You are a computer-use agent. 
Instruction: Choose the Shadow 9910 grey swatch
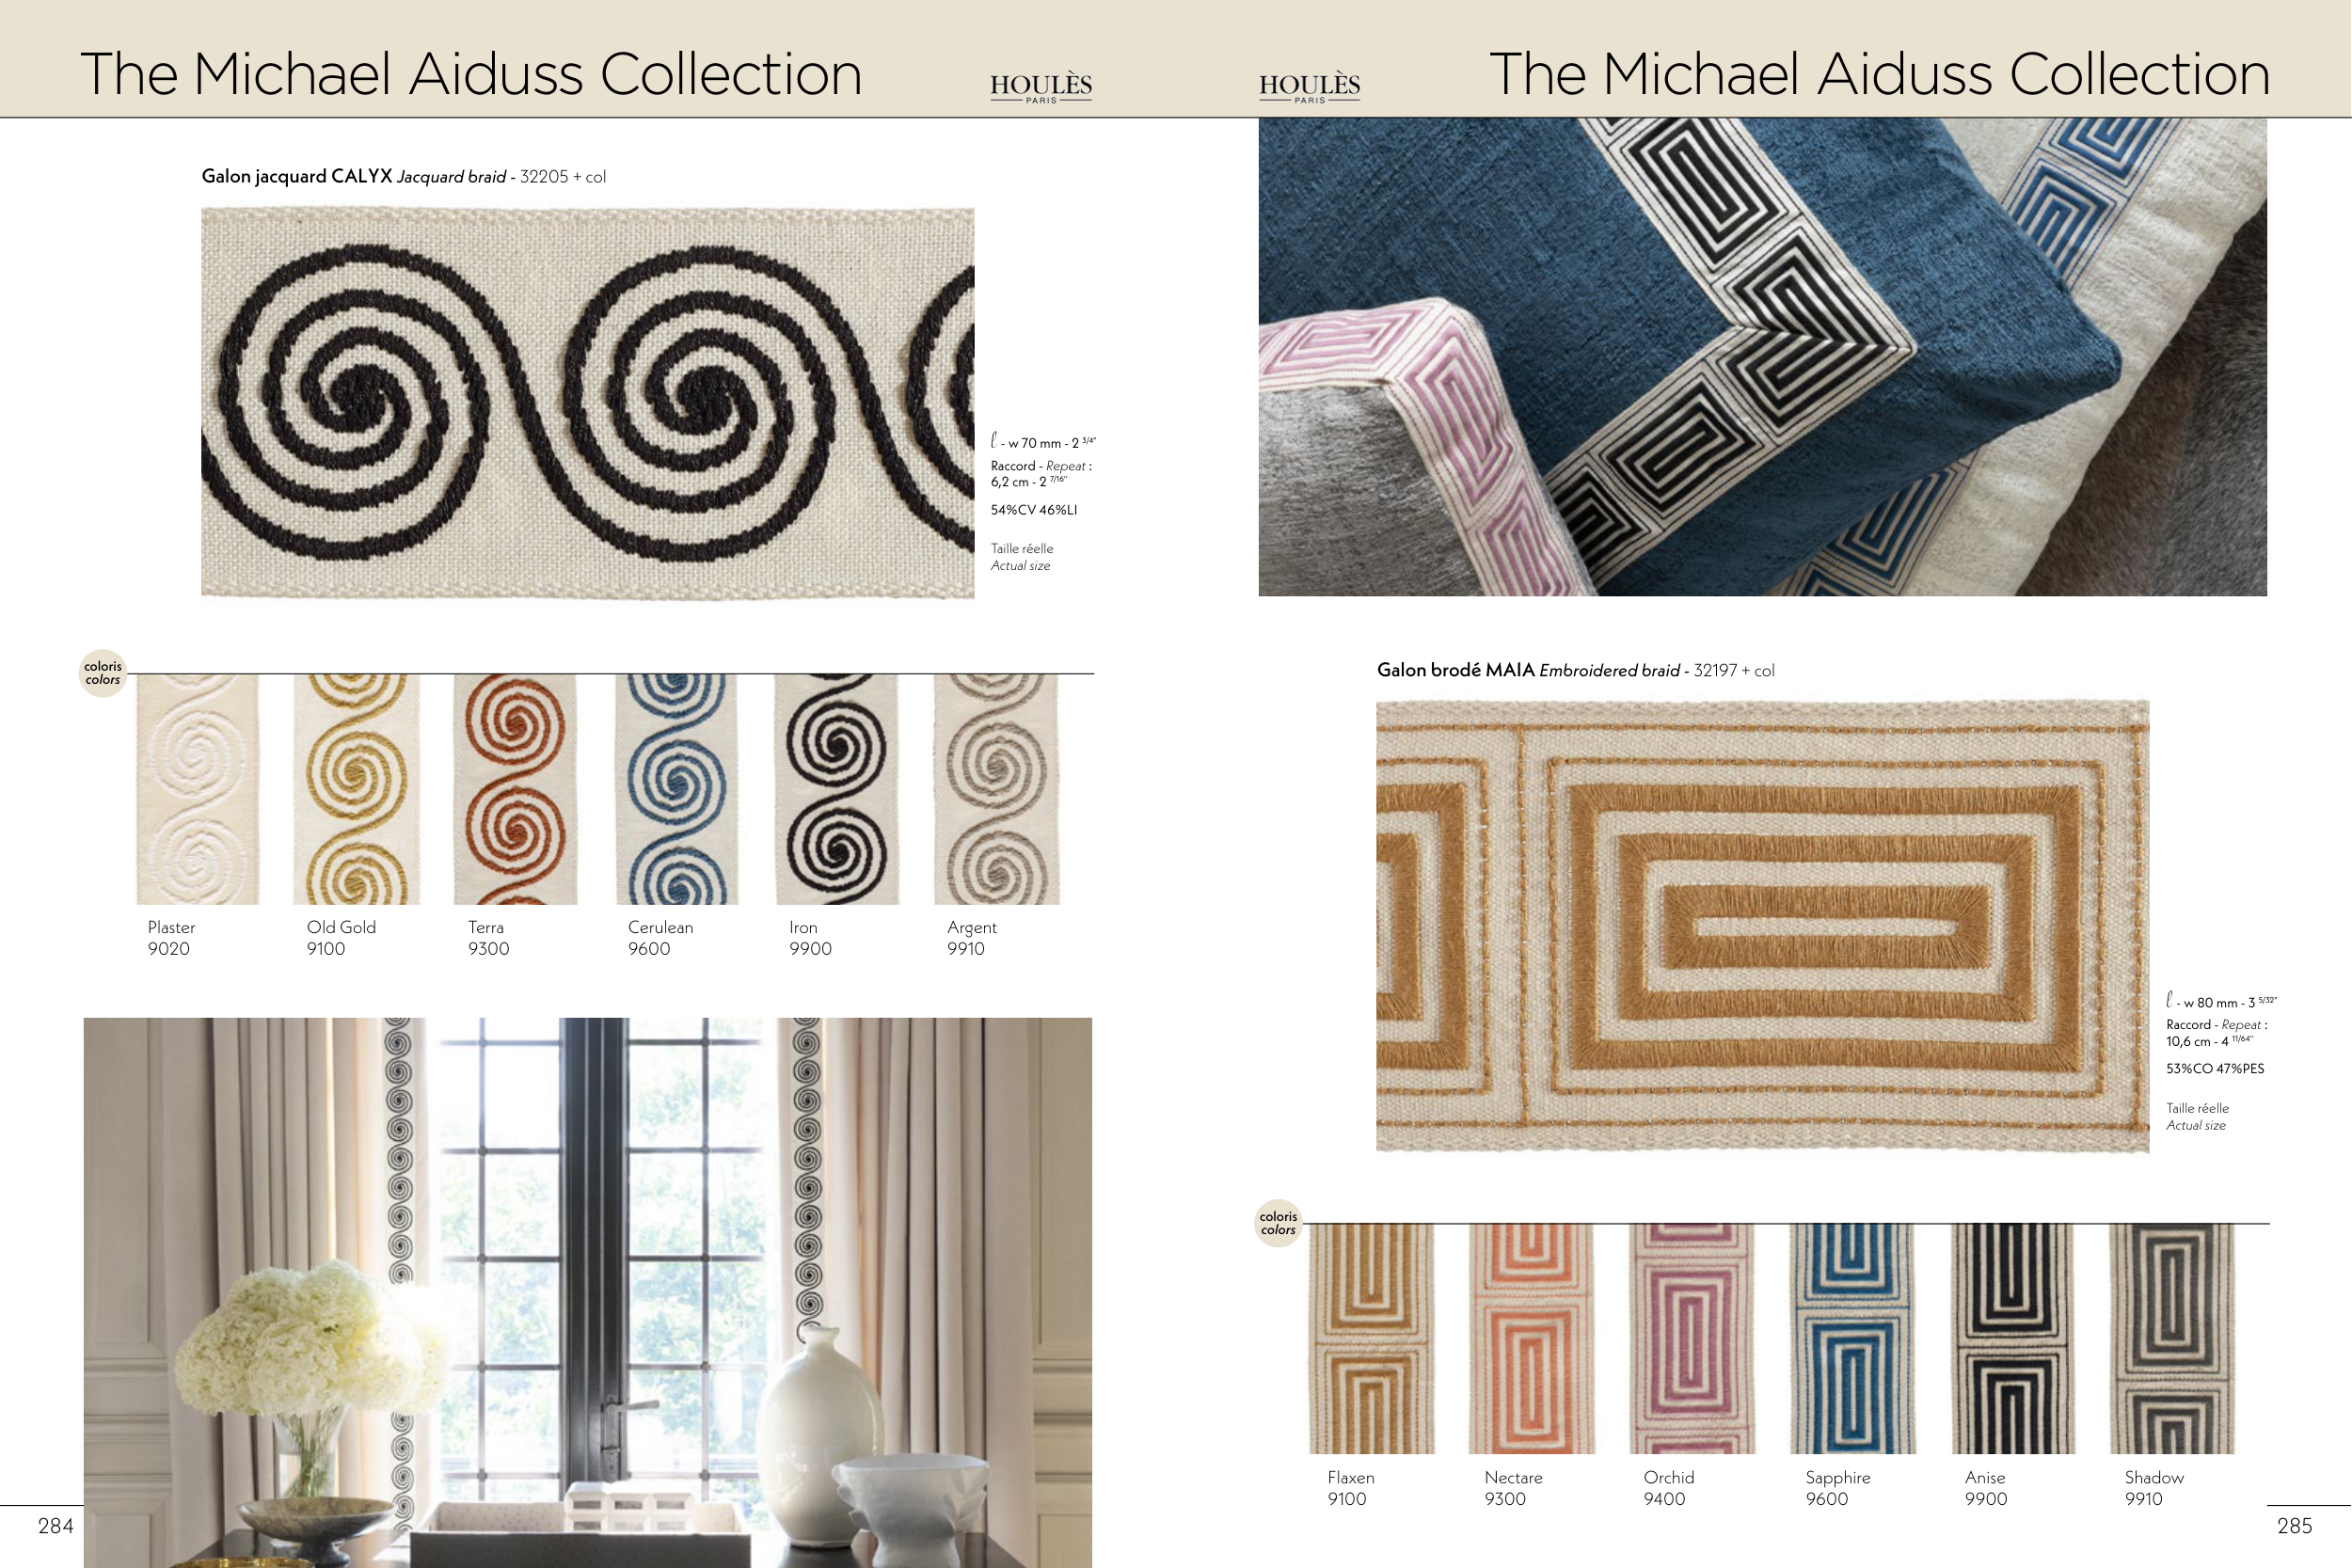pyautogui.click(x=2172, y=1339)
